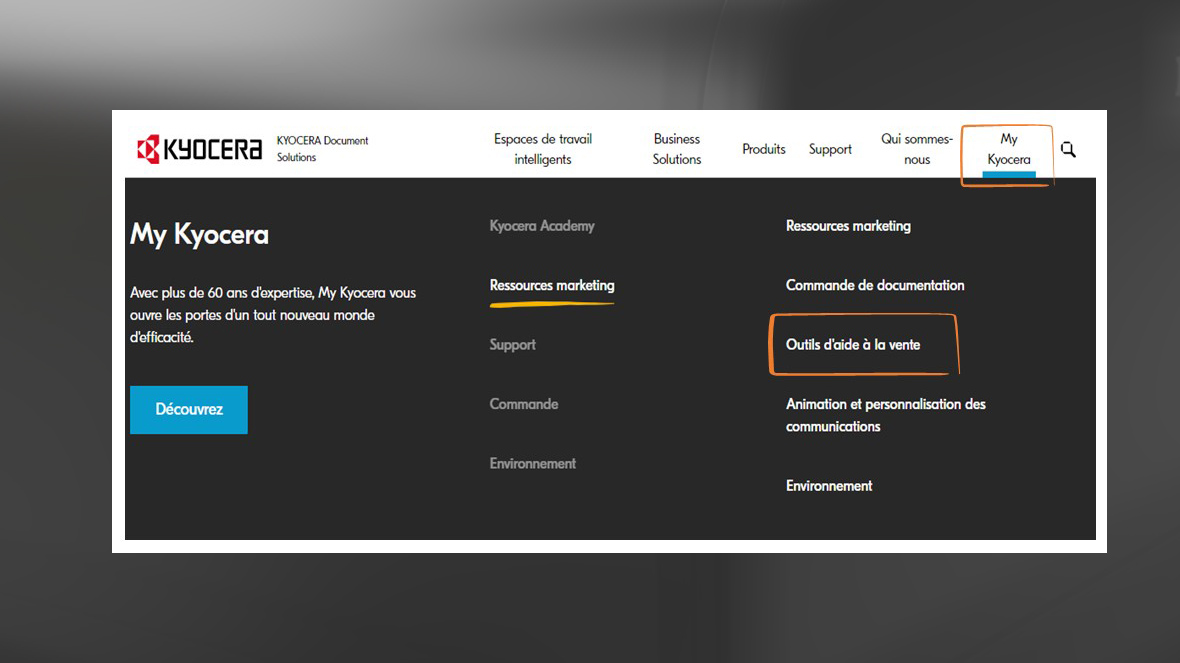Screen dimensions: 1180x663
Task: Select the Kyocera Academy category
Action: point(542,226)
